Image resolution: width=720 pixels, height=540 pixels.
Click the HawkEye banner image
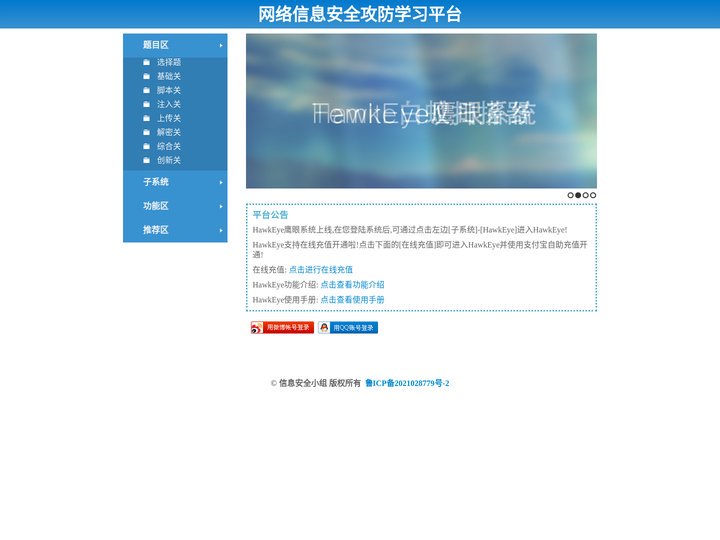(422, 111)
